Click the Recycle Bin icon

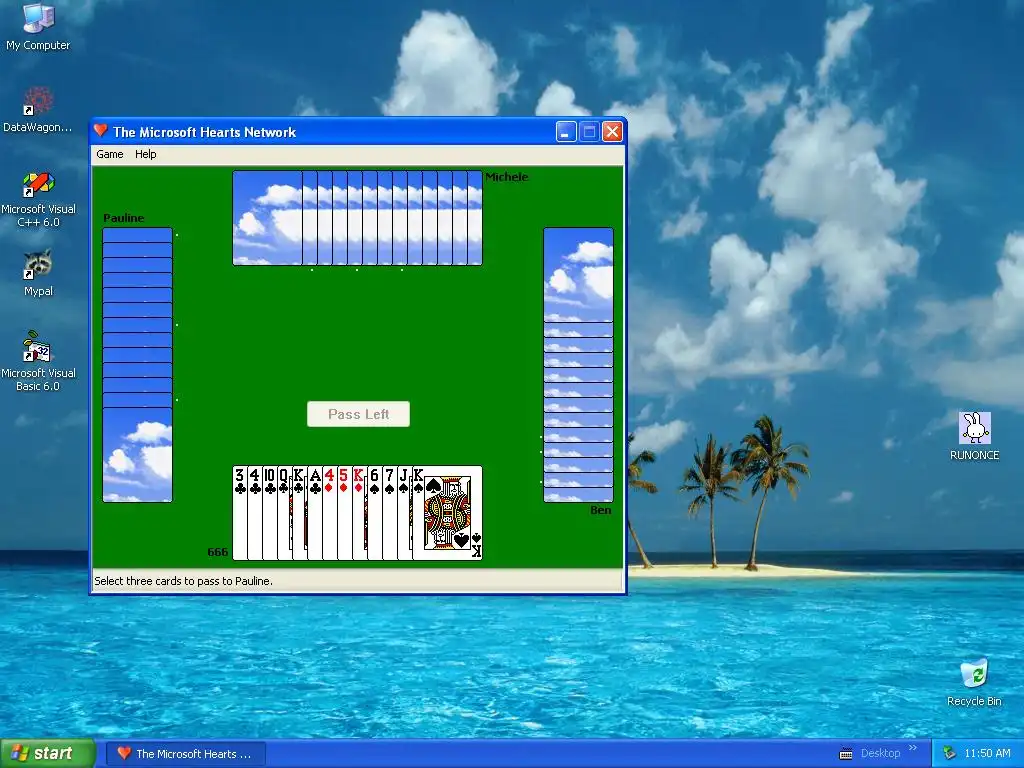[974, 682]
